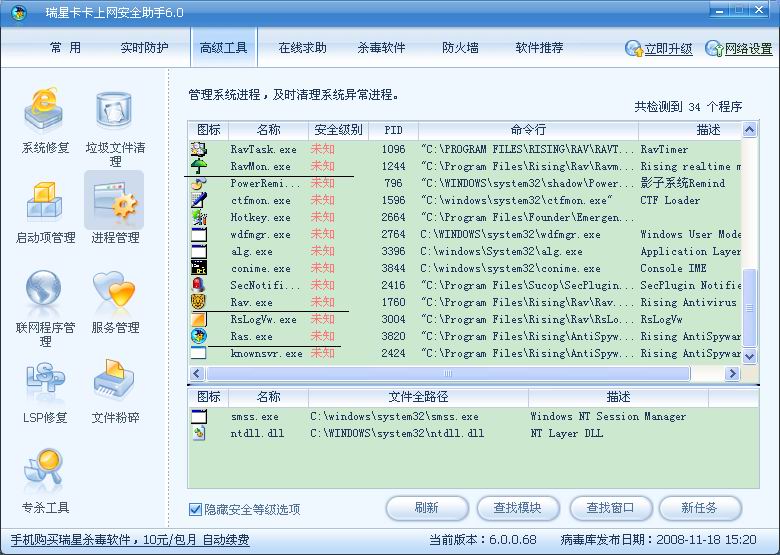Viewport: 780px width, 555px height.
Task: Open the 垃圾文件清理 trash bin icon
Action: [114, 109]
